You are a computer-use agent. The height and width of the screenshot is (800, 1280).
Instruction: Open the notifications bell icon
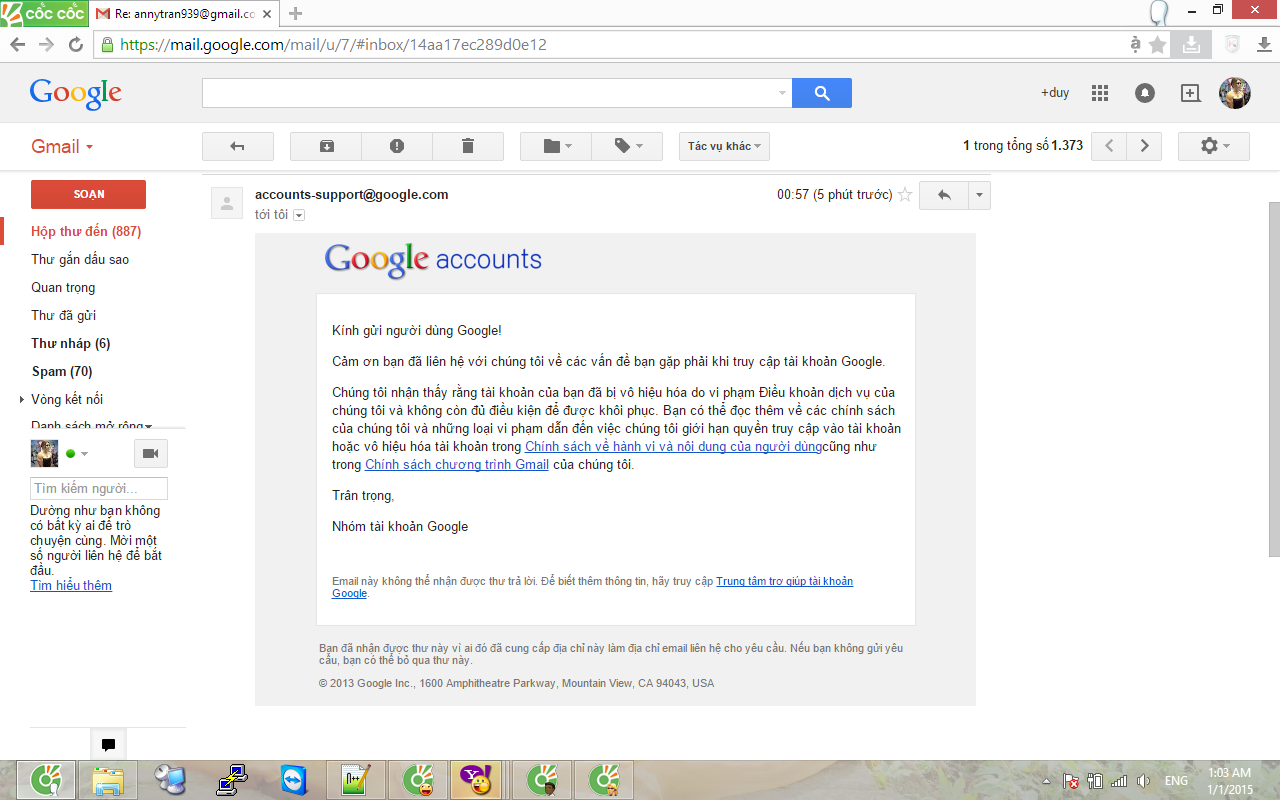(1145, 93)
